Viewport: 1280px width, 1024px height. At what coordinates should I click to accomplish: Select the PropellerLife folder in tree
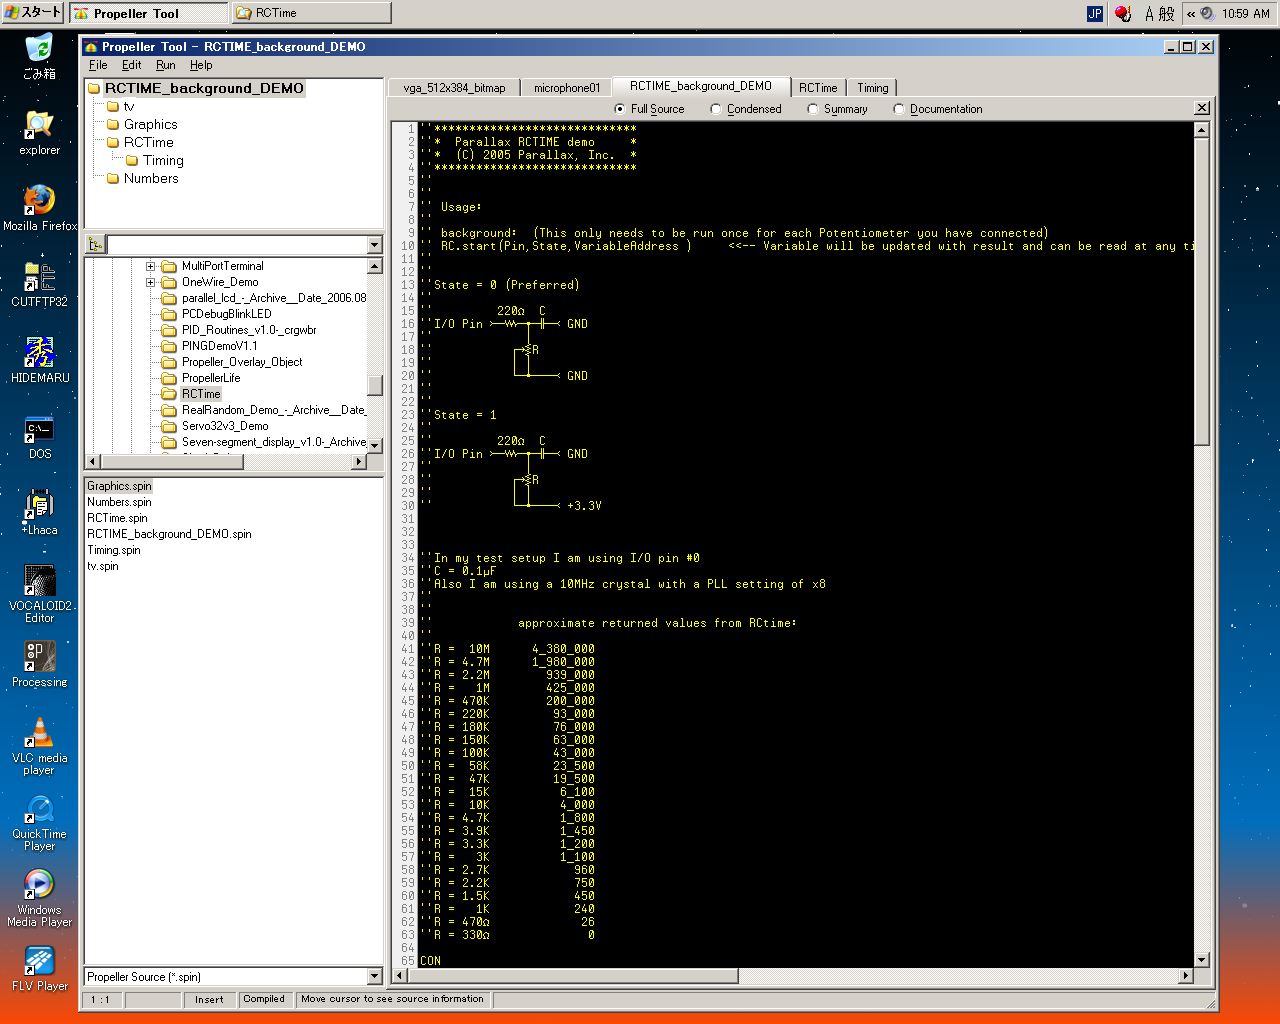pos(211,378)
